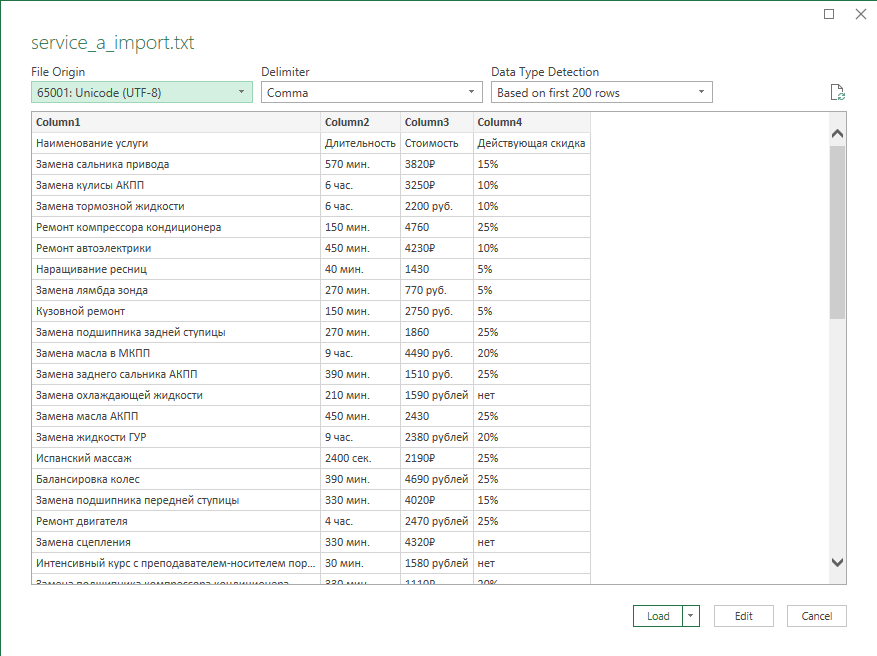Select the Column4 header

pyautogui.click(x=531, y=122)
